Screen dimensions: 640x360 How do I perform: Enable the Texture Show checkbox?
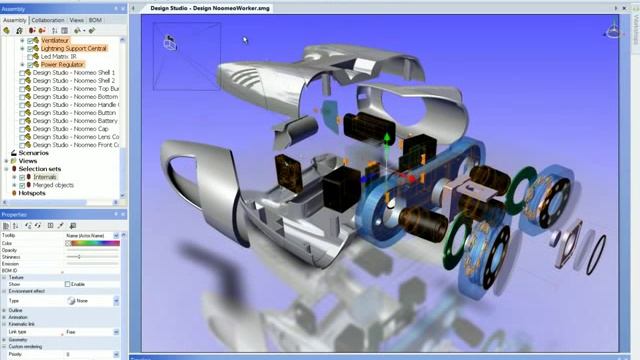[x=67, y=284]
